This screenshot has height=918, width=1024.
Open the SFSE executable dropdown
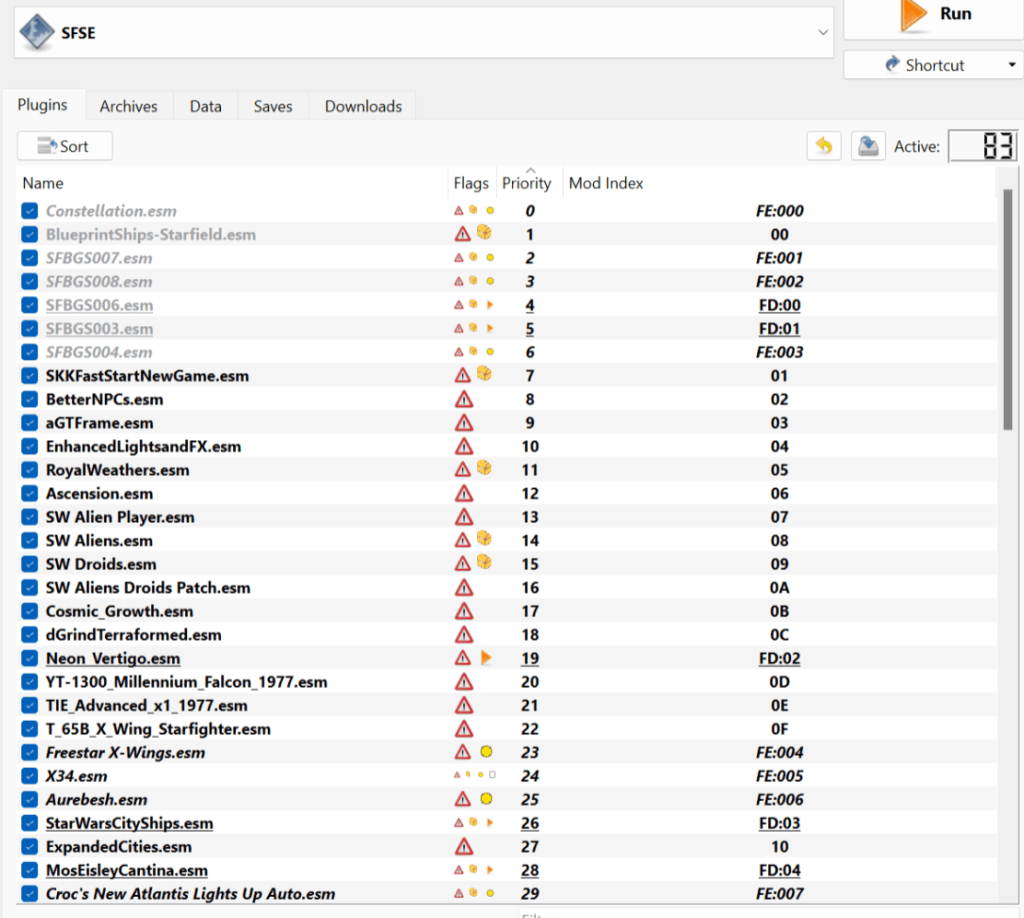[x=823, y=32]
